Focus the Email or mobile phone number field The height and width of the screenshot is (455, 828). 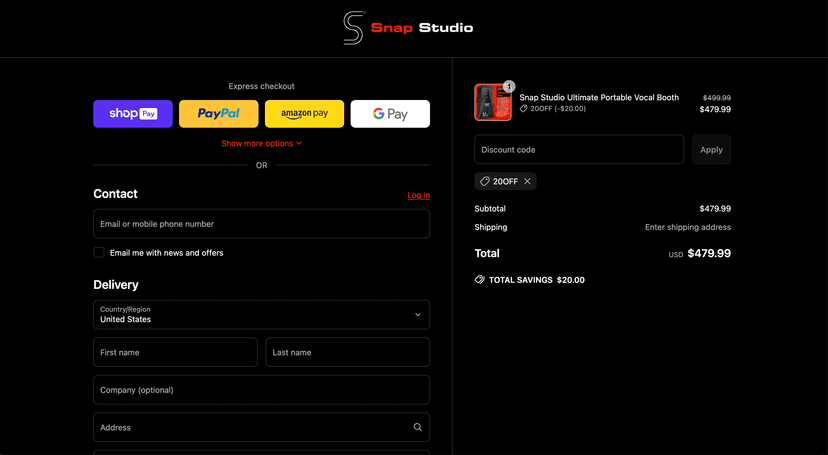[x=261, y=224]
